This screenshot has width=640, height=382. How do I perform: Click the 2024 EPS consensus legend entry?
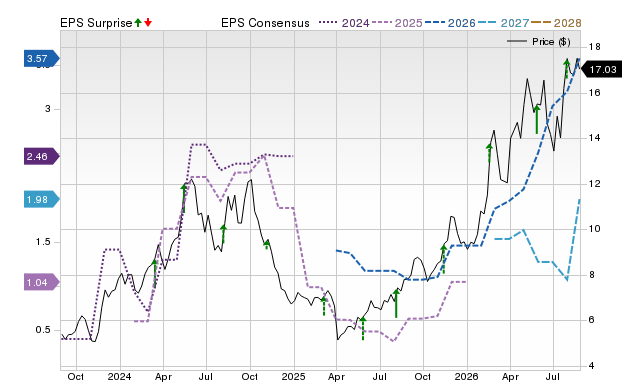point(344,23)
